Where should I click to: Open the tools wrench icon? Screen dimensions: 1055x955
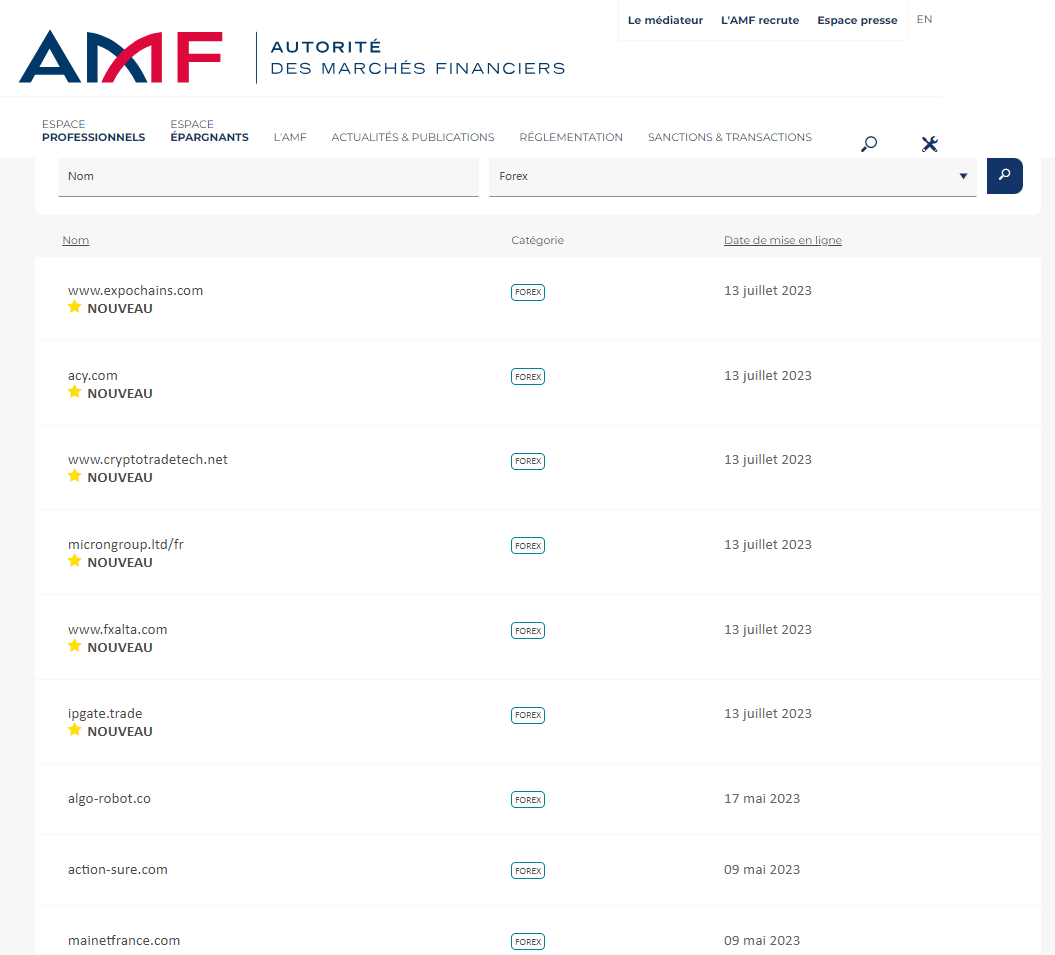point(929,144)
